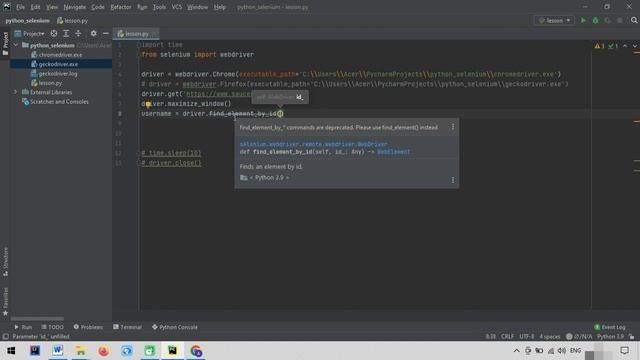
Task: Open the TODO tool window
Action: point(52,327)
